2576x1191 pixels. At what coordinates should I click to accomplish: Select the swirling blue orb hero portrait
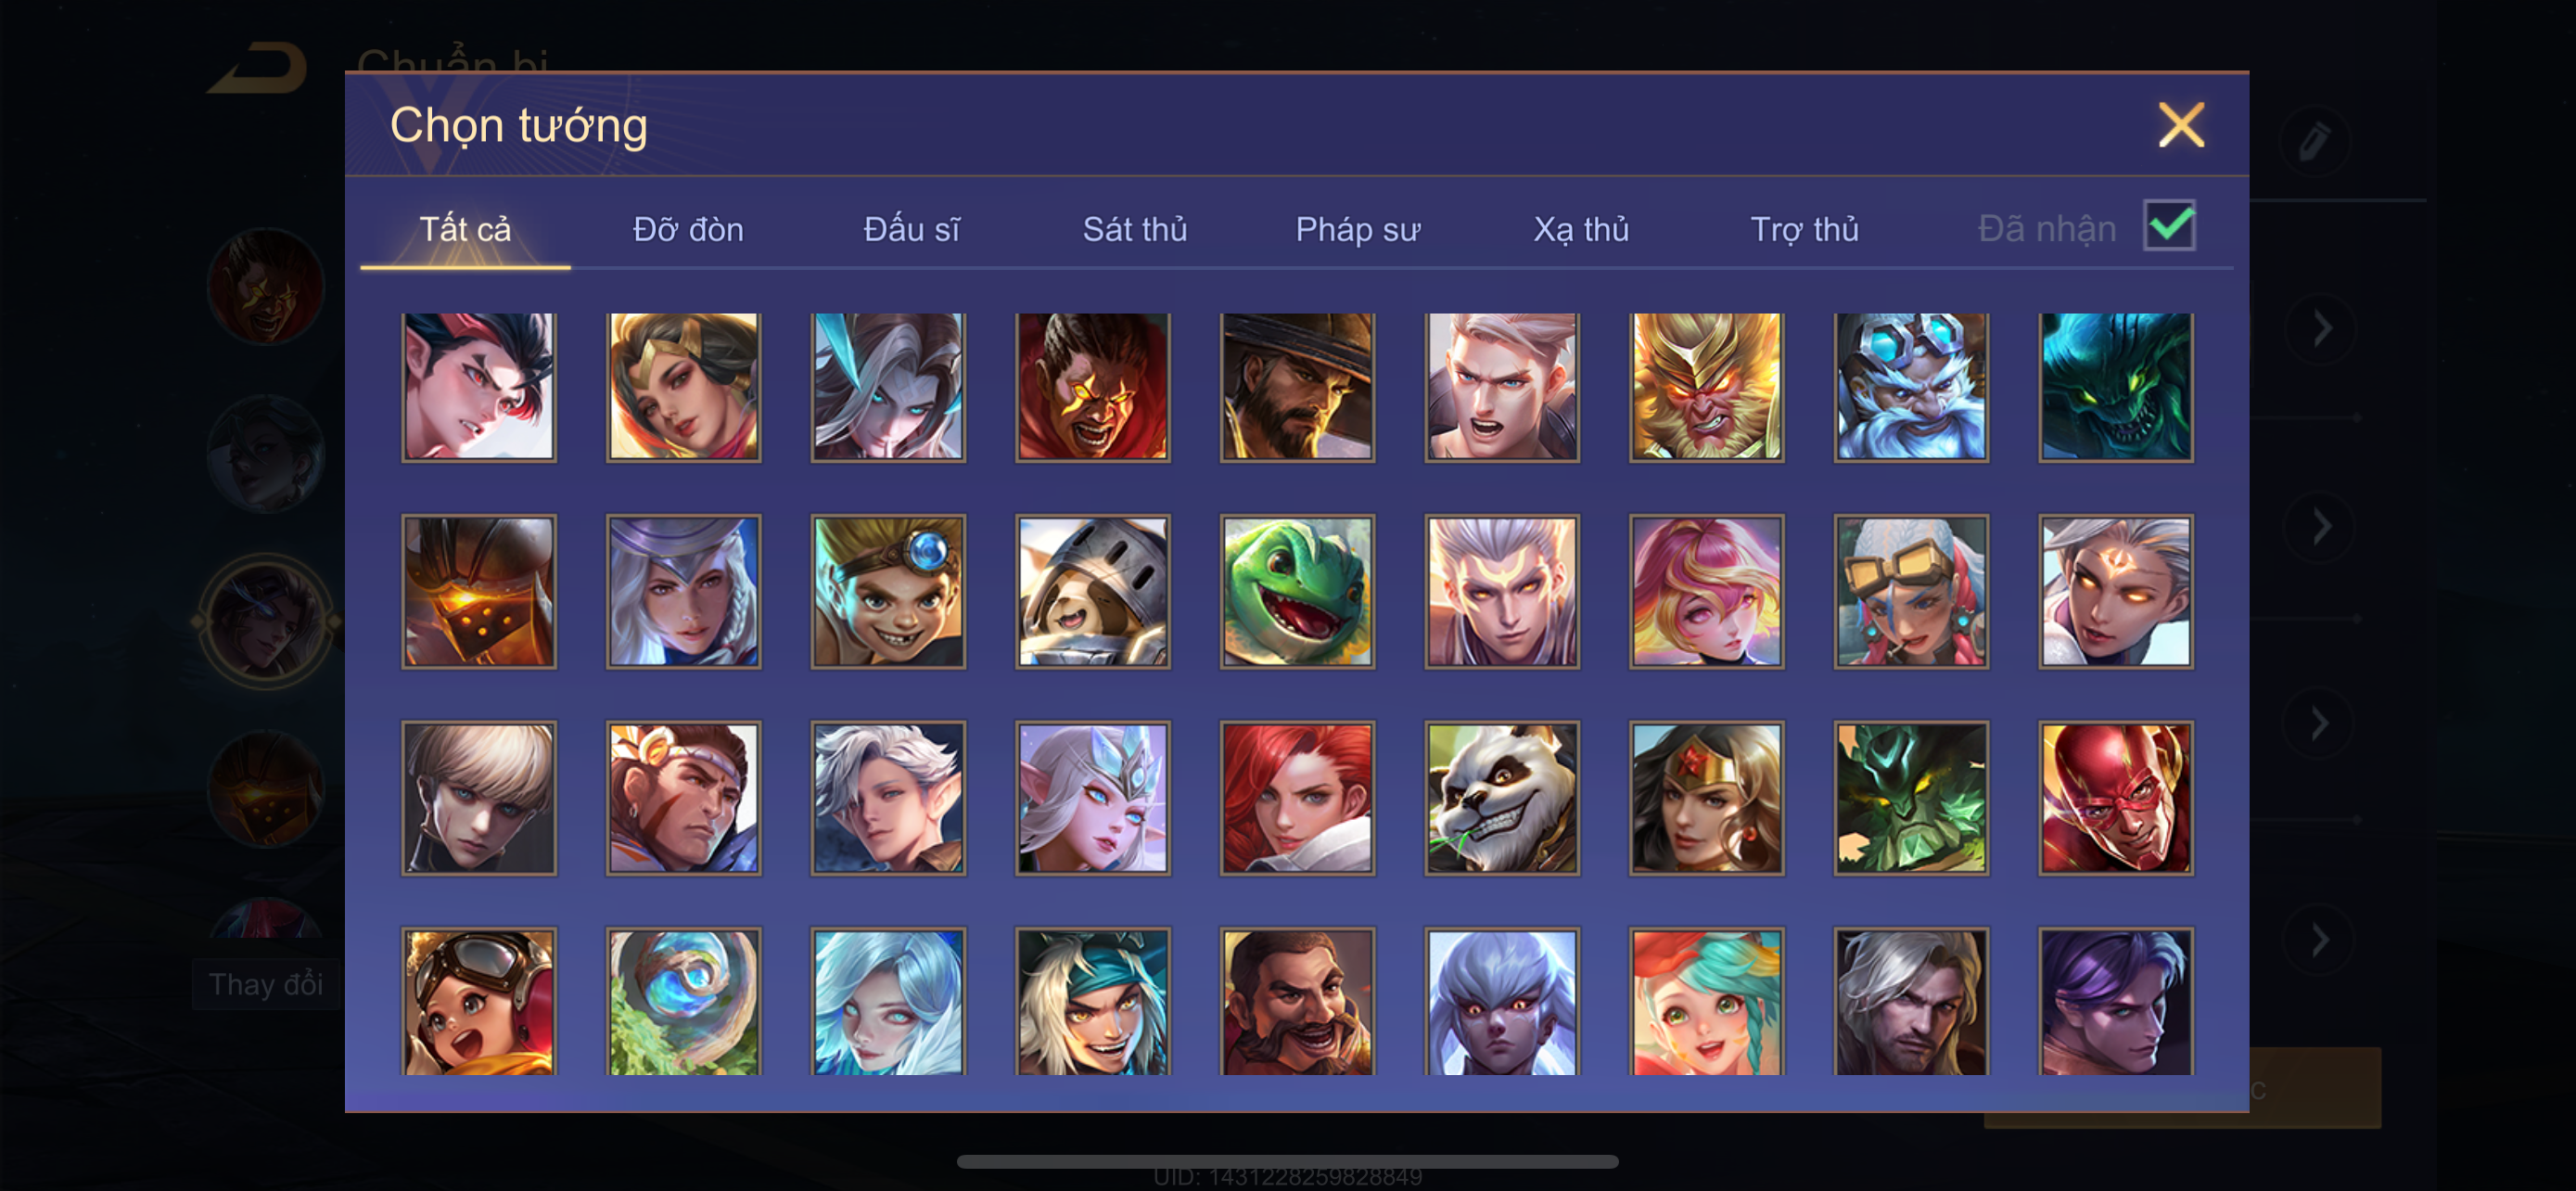click(x=684, y=1001)
